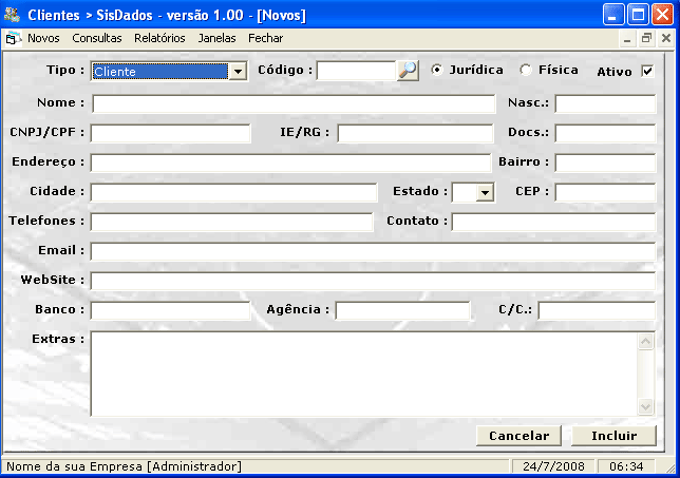Minimize the main SisDados window
This screenshot has height=478, width=680.
point(613,15)
